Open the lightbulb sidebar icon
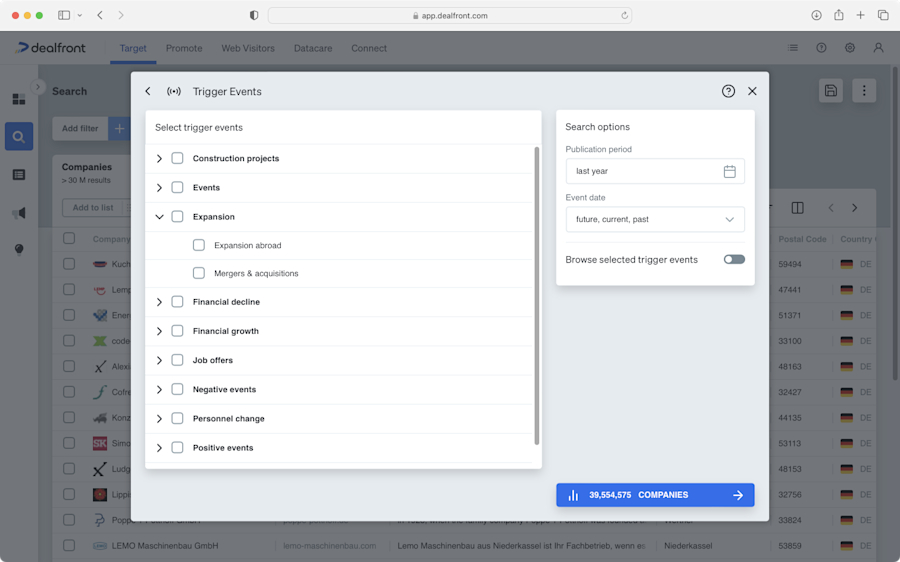900x562 pixels. [x=19, y=249]
